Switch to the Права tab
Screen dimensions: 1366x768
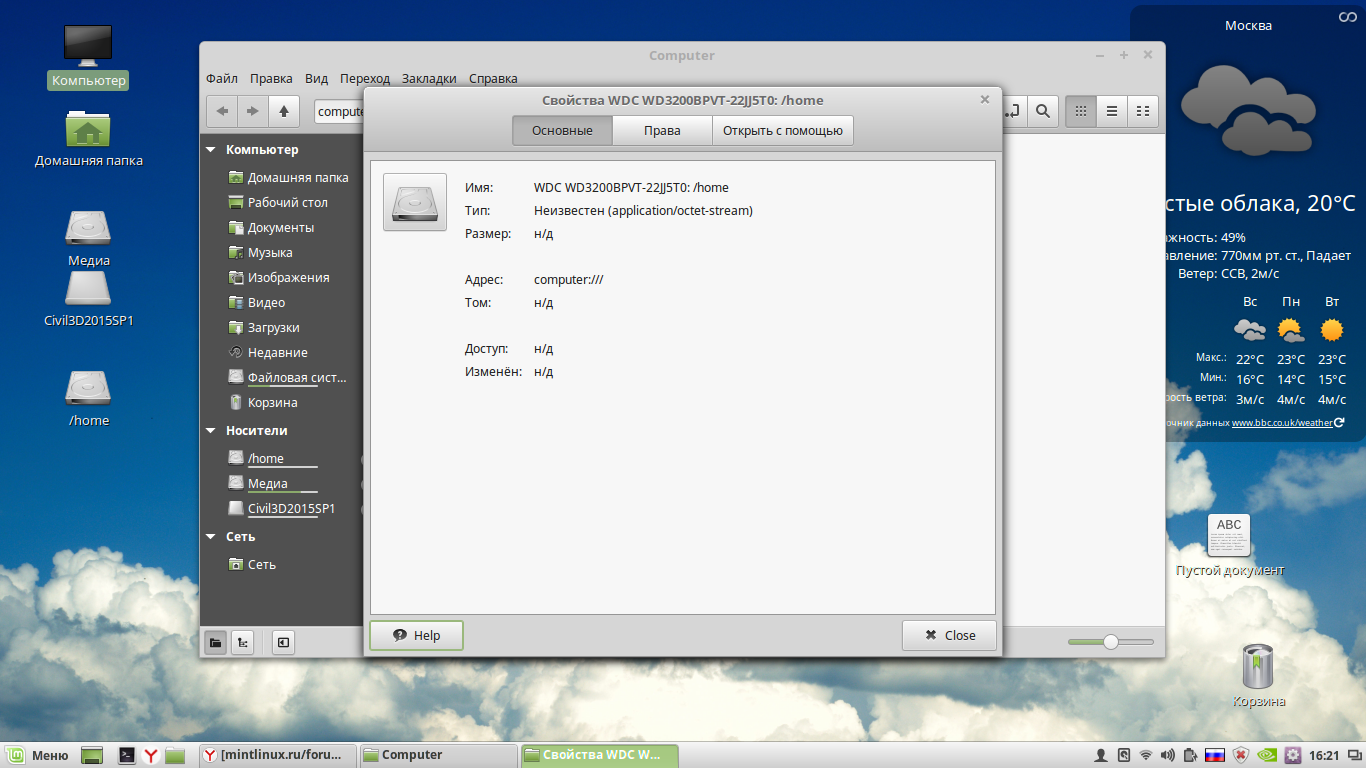point(662,131)
